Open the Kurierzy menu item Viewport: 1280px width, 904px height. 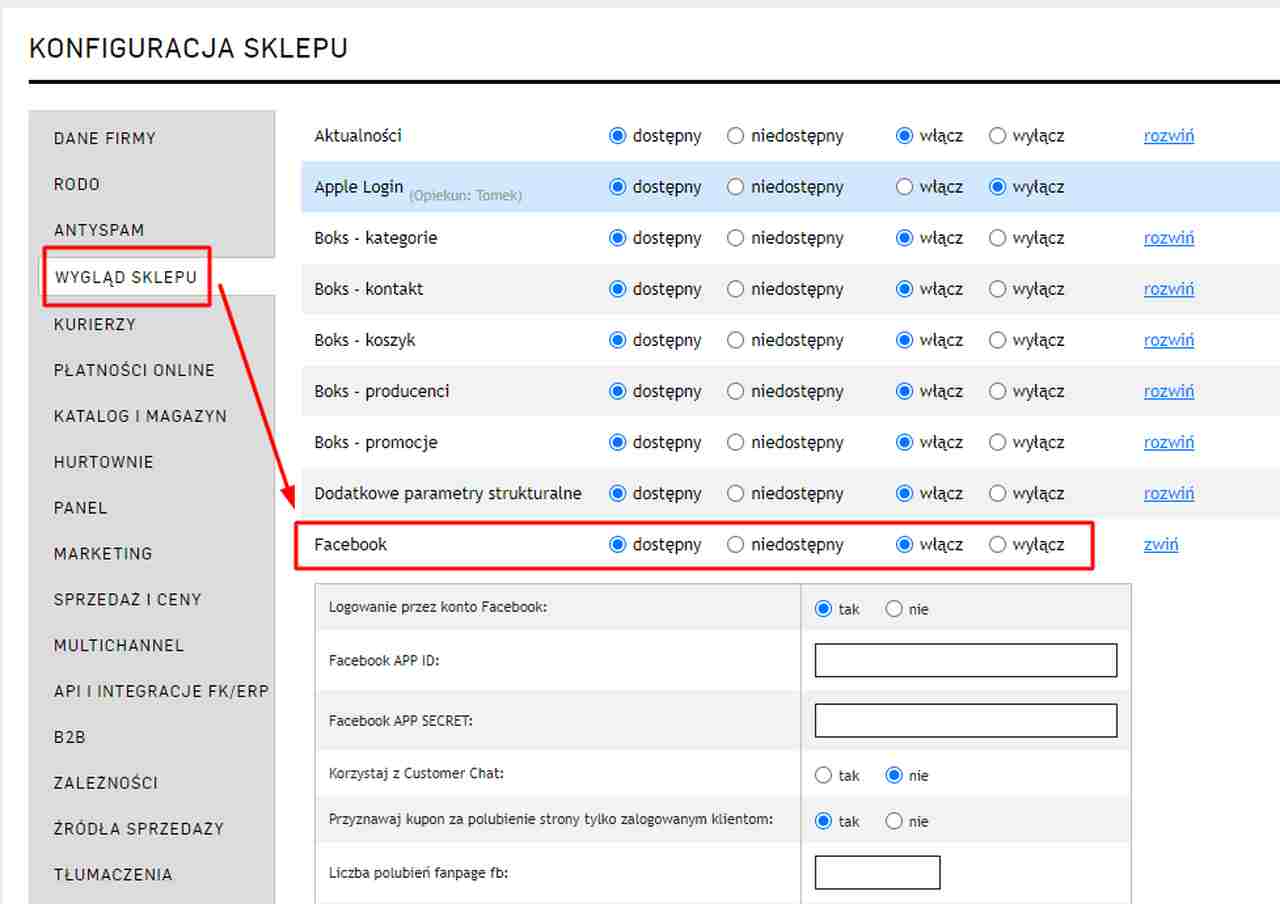pyautogui.click(x=95, y=324)
